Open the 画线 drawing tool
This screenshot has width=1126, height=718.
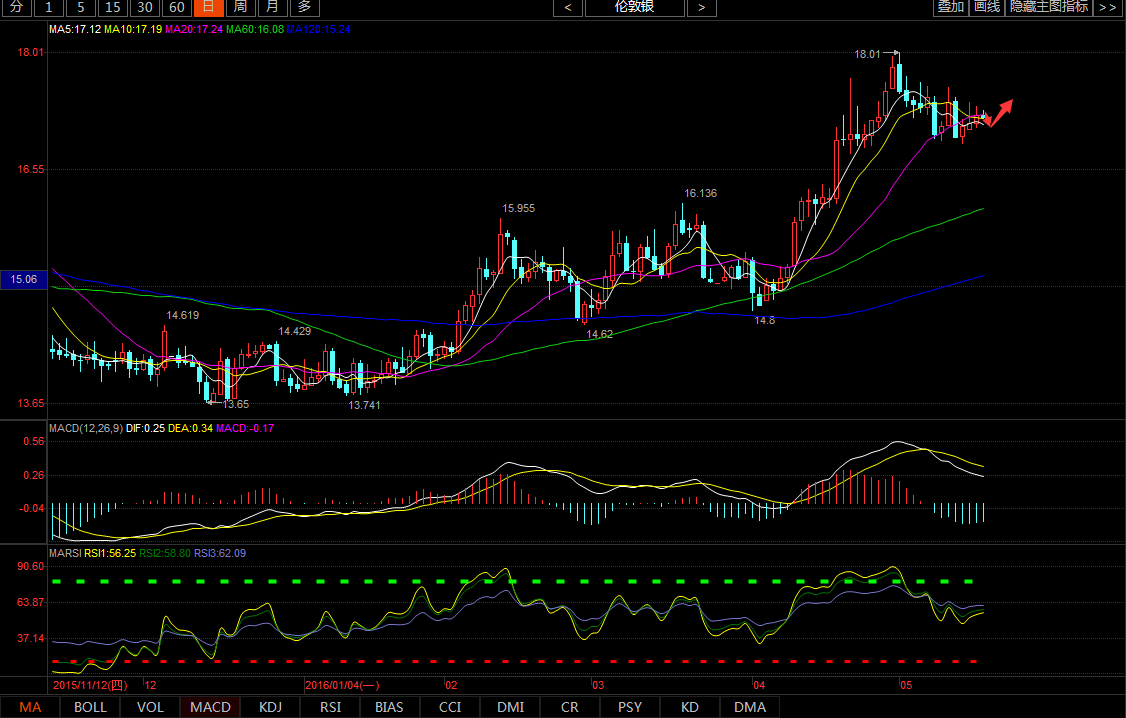(987, 8)
